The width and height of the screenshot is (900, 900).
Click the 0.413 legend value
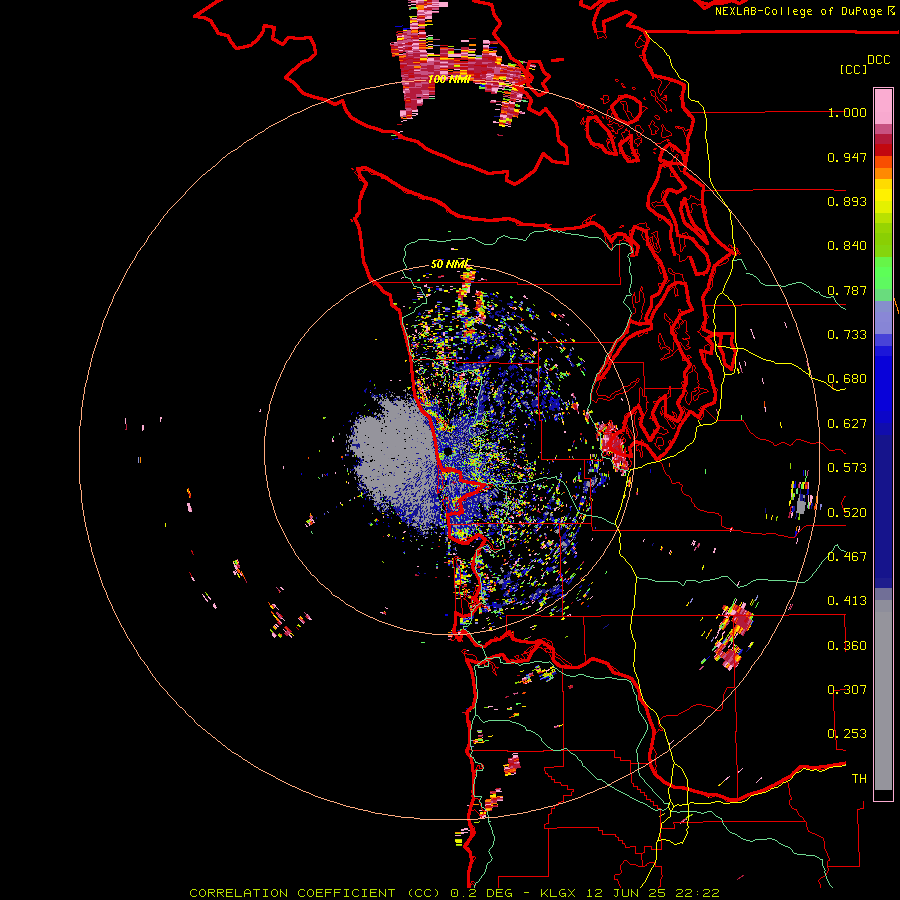point(847,601)
